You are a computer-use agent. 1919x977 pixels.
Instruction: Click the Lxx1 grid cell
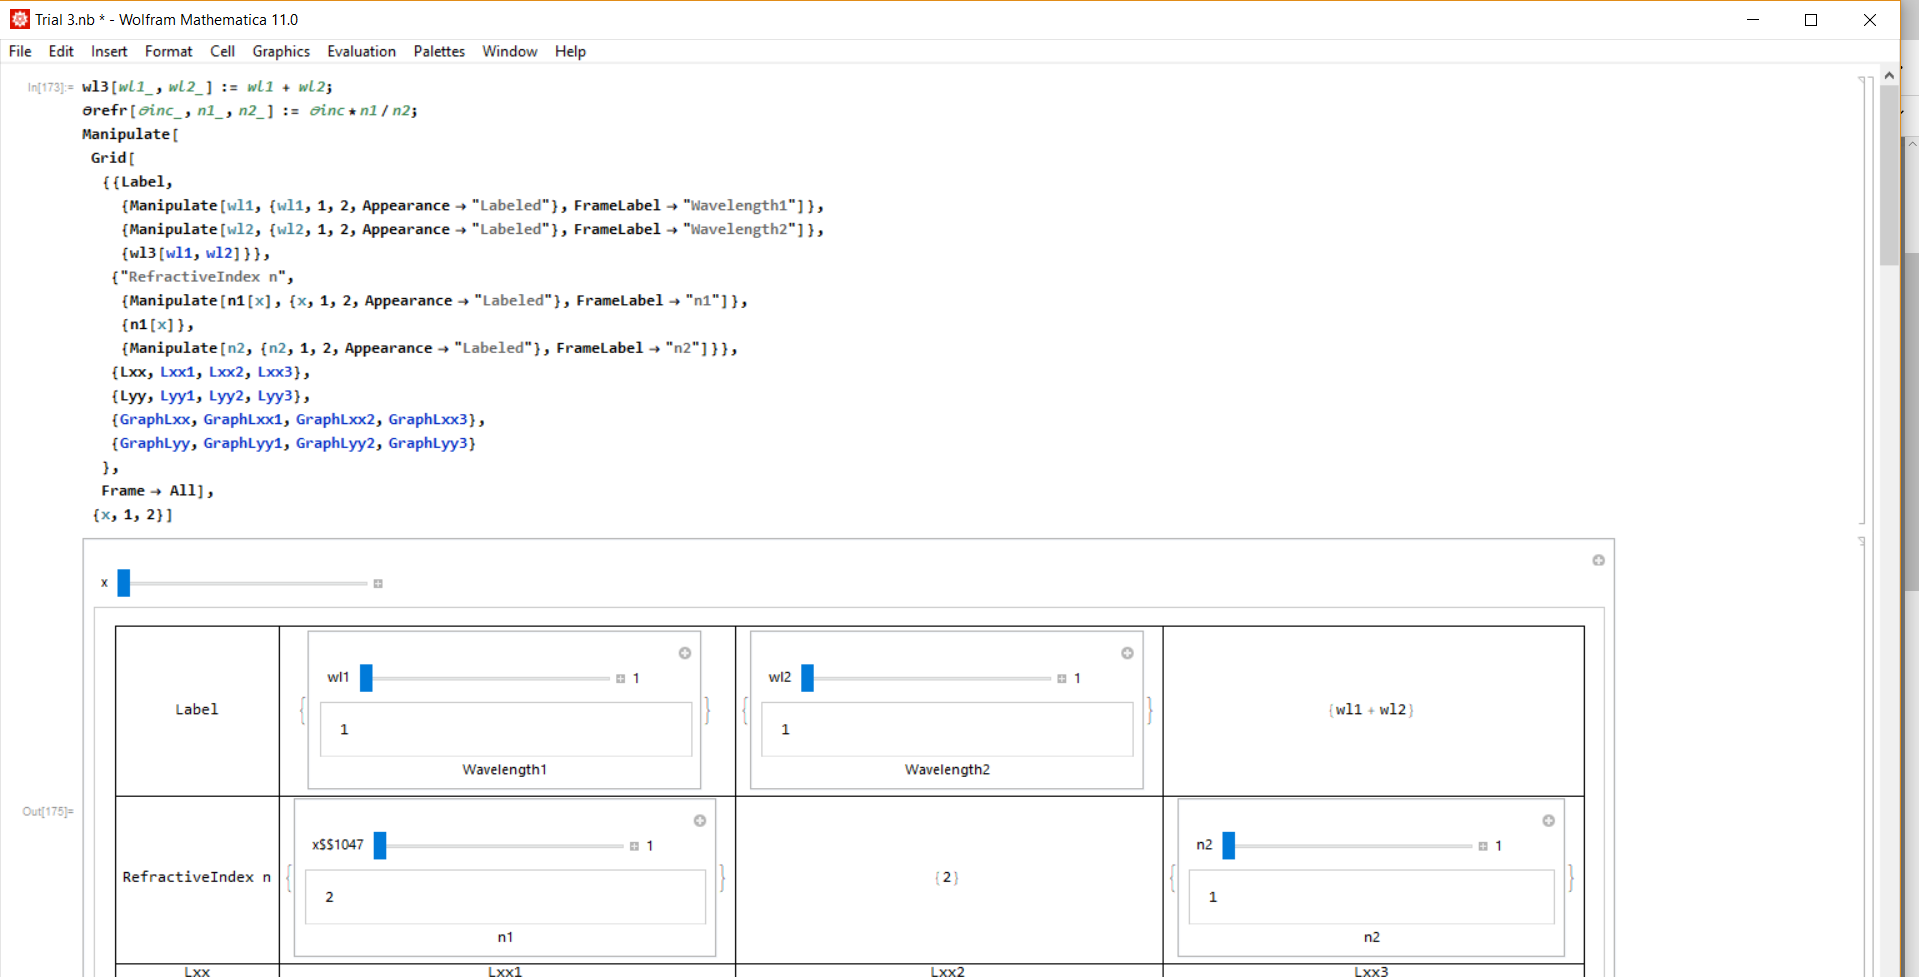tap(505, 970)
